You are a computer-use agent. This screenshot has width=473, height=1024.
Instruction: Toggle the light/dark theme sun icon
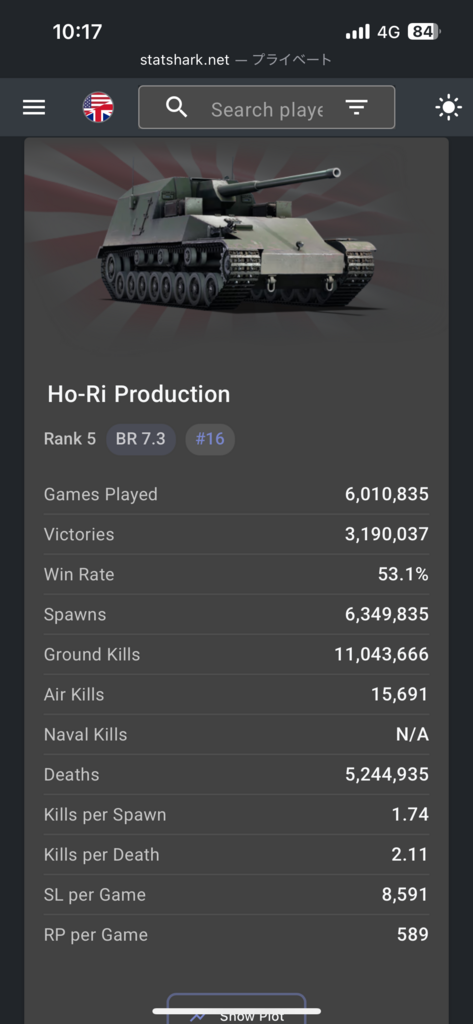(x=449, y=108)
